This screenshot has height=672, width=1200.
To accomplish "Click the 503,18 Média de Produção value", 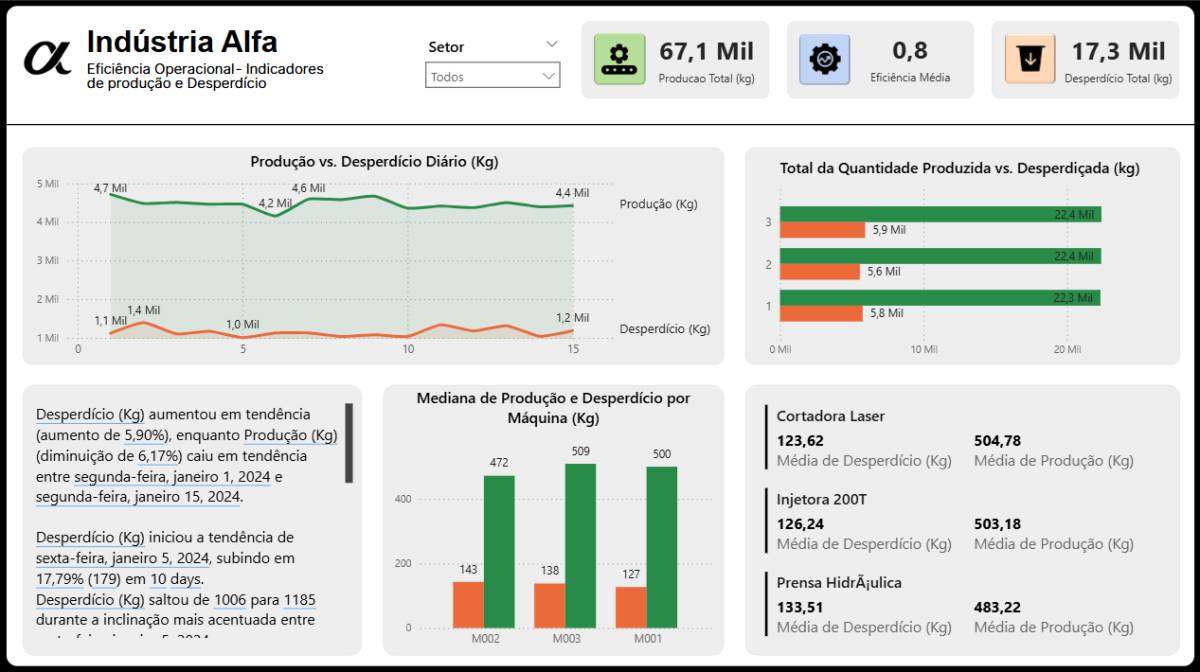I will 997,524.
